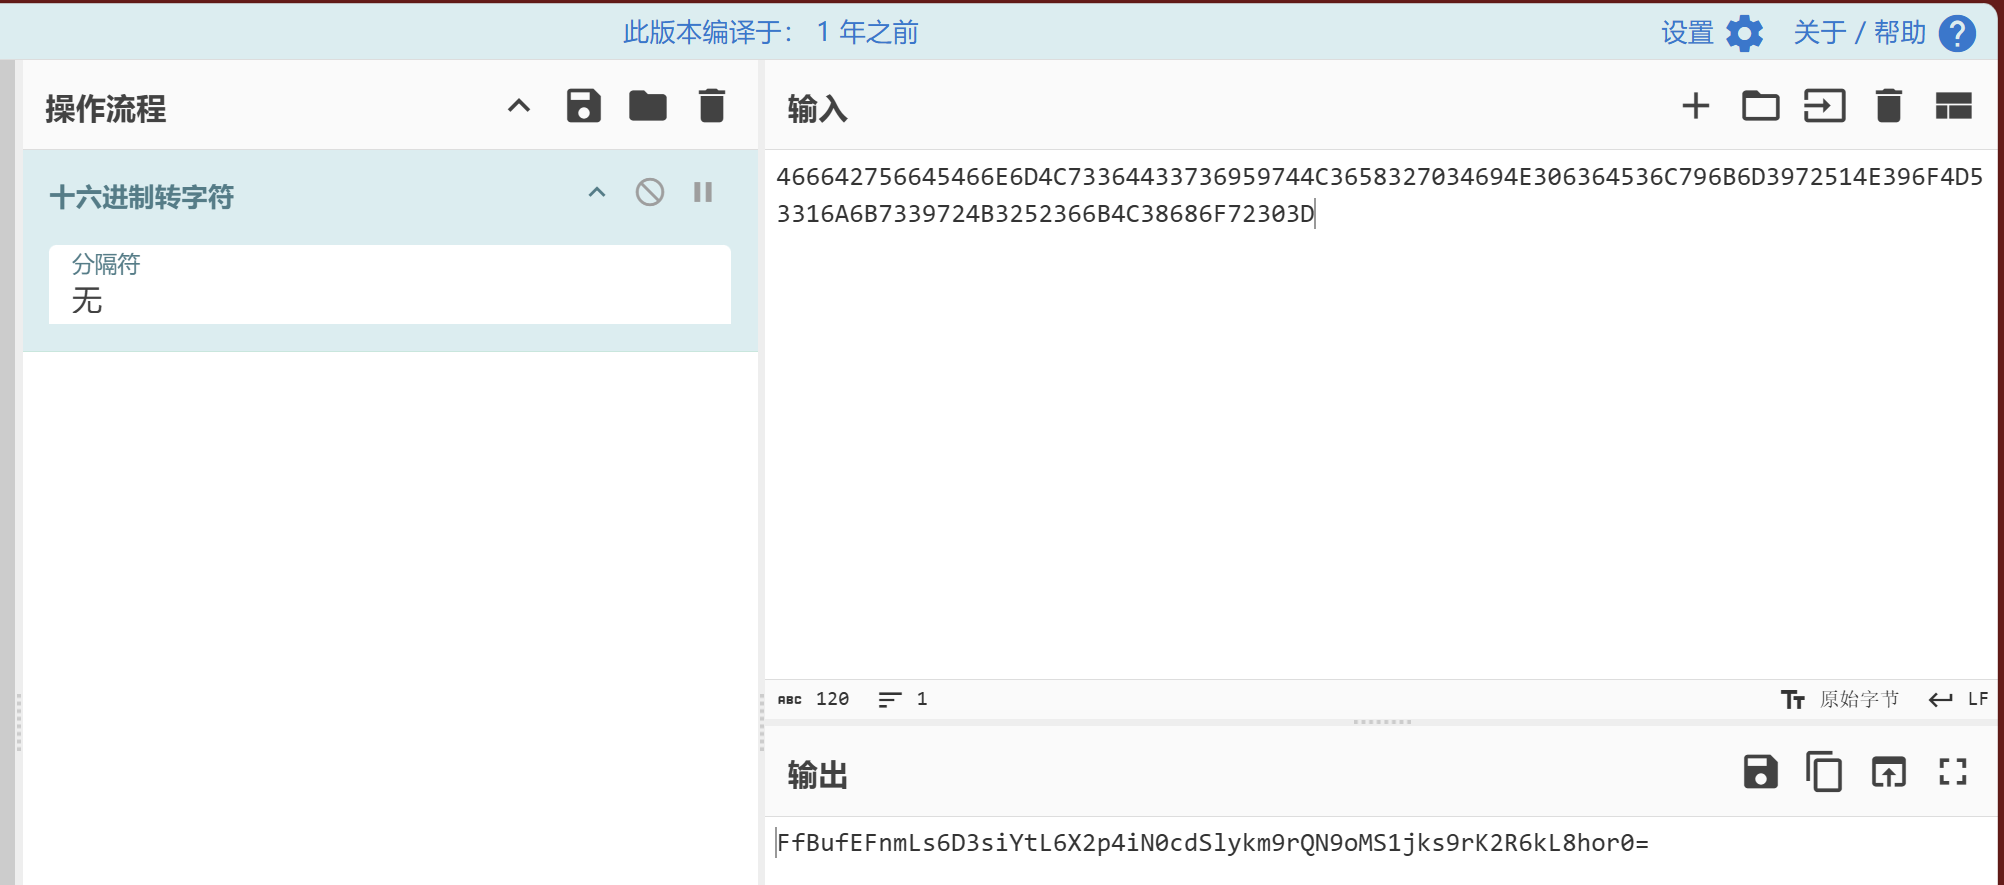Open a folder as input
Screen dimensions: 2004x885
tap(1760, 106)
